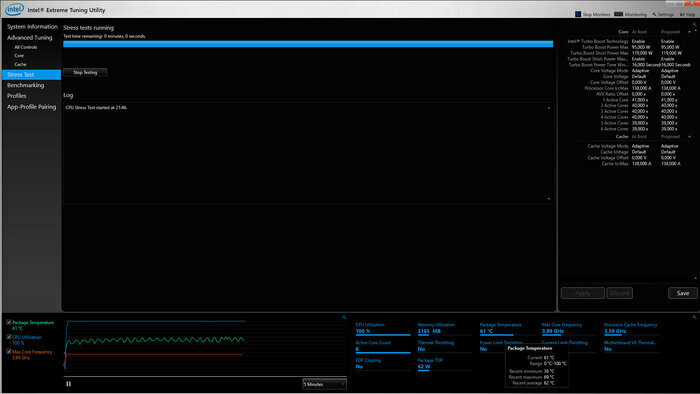Viewport: 700px width, 394px height.
Task: Collapse the Cache settings section
Action: 689,137
